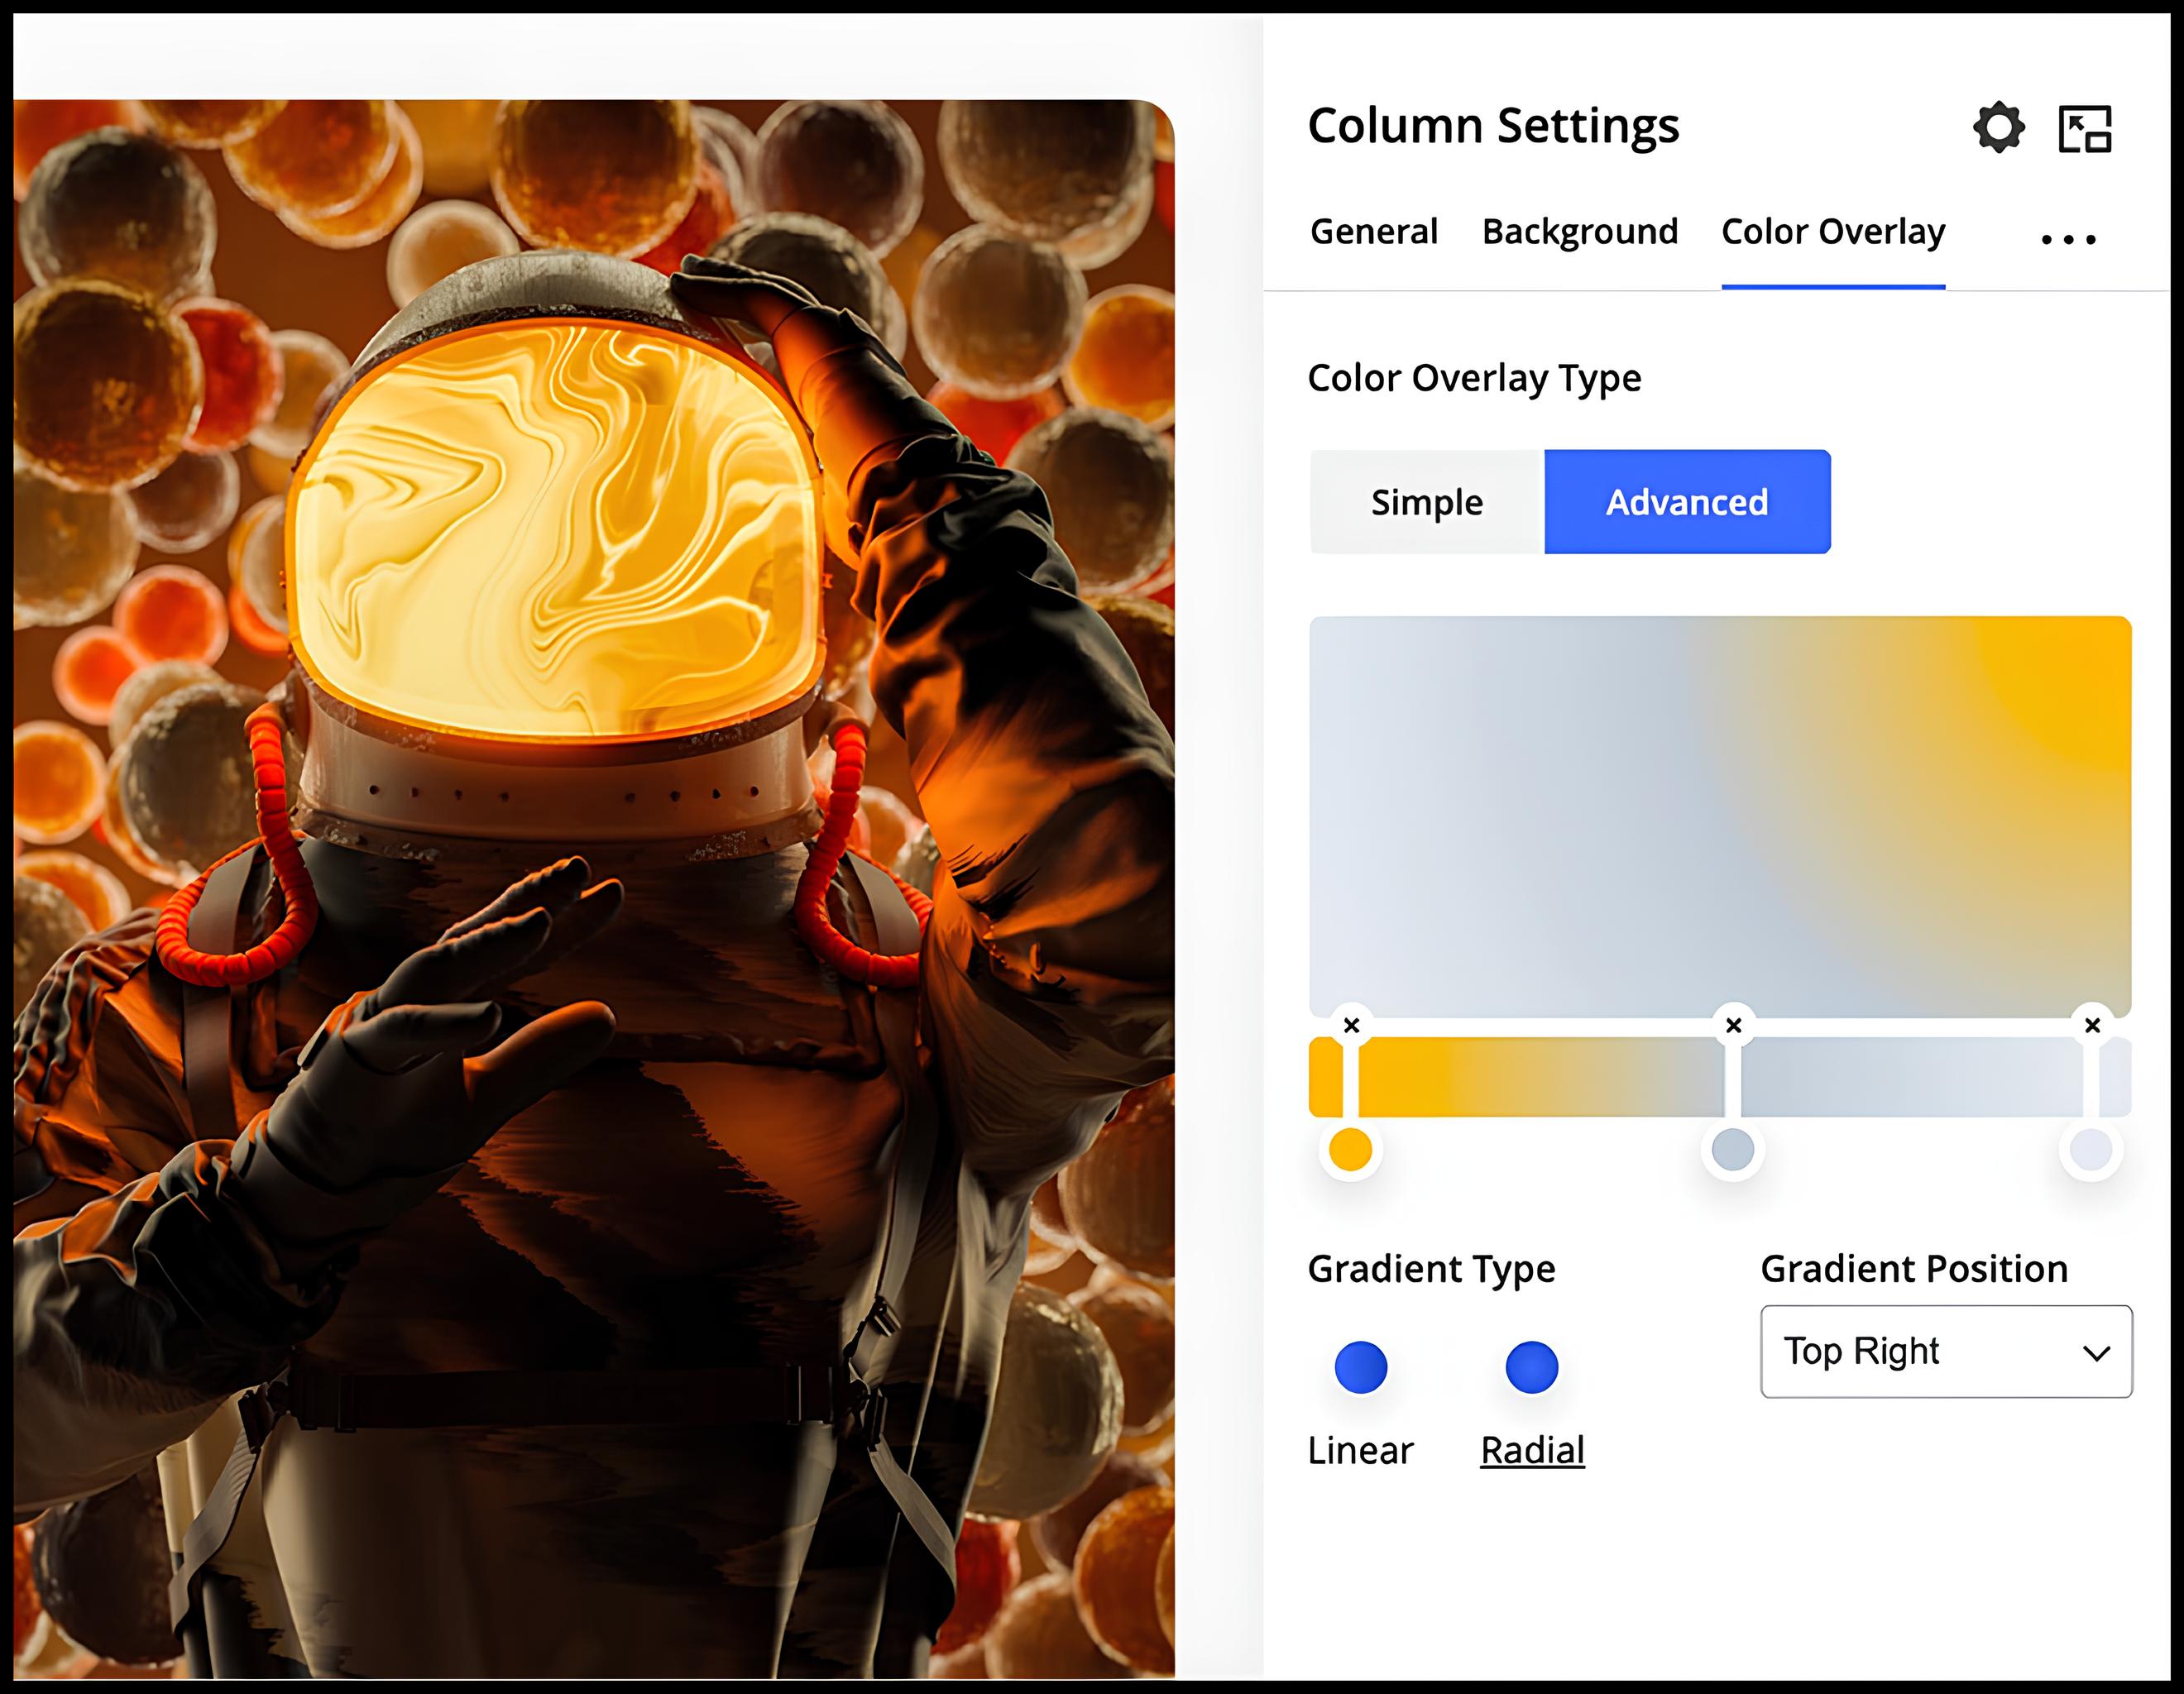
Task: Open the three-dot more tabs menu
Action: point(2068,239)
